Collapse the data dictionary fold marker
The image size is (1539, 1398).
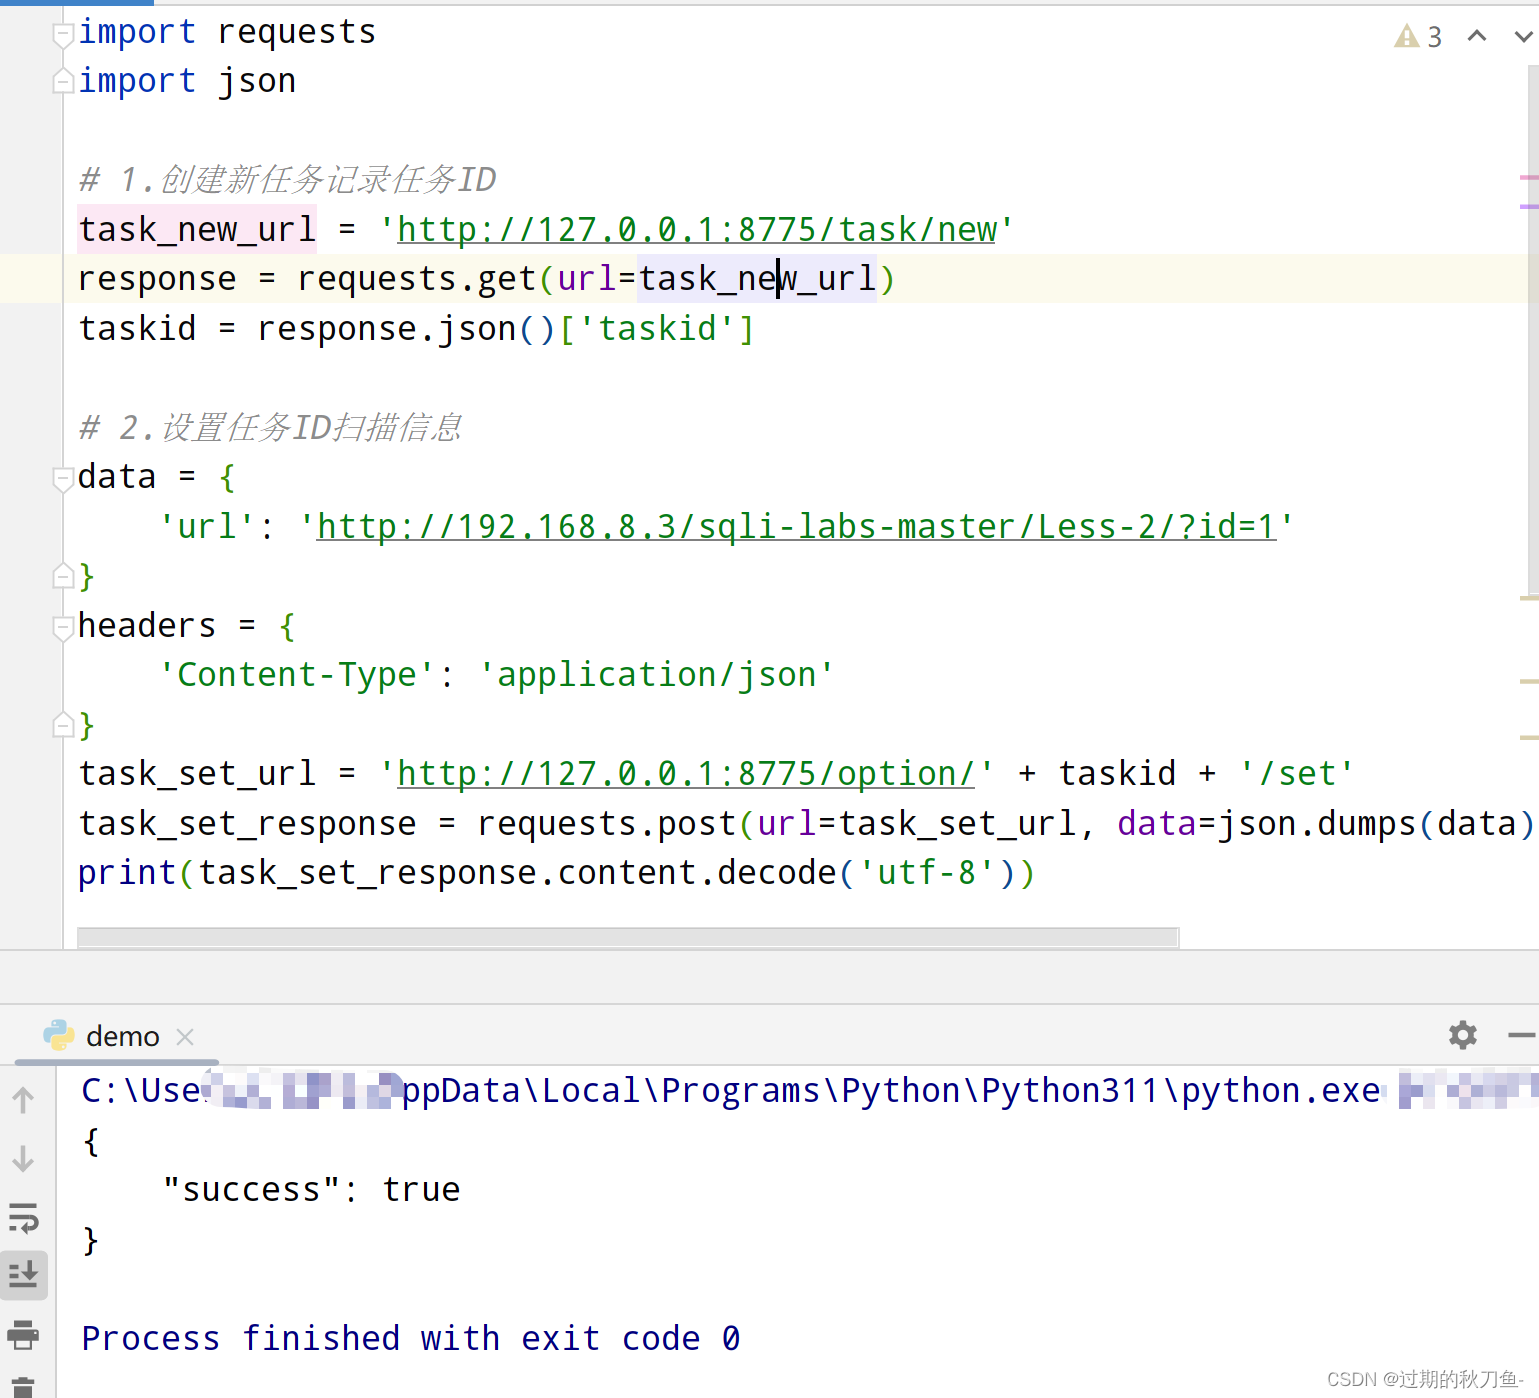pyautogui.click(x=63, y=479)
